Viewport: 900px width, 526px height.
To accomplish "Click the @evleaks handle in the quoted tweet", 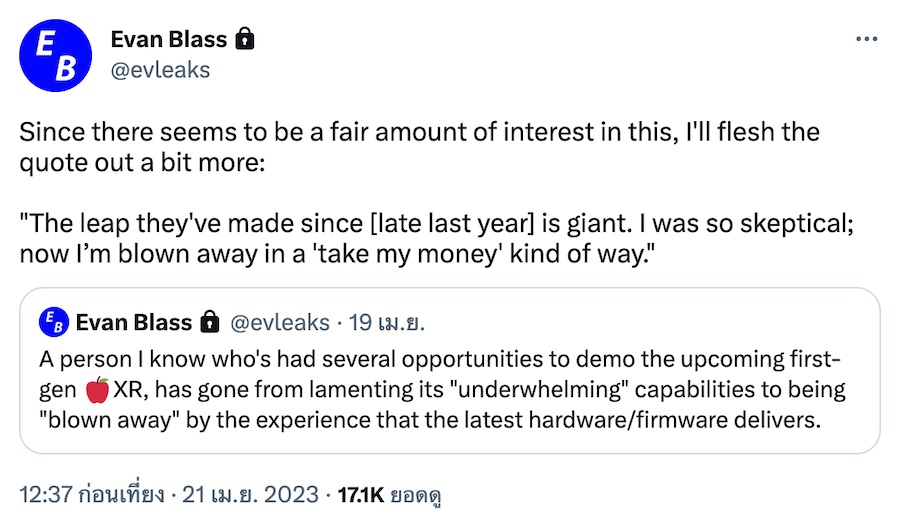I will click(x=280, y=322).
